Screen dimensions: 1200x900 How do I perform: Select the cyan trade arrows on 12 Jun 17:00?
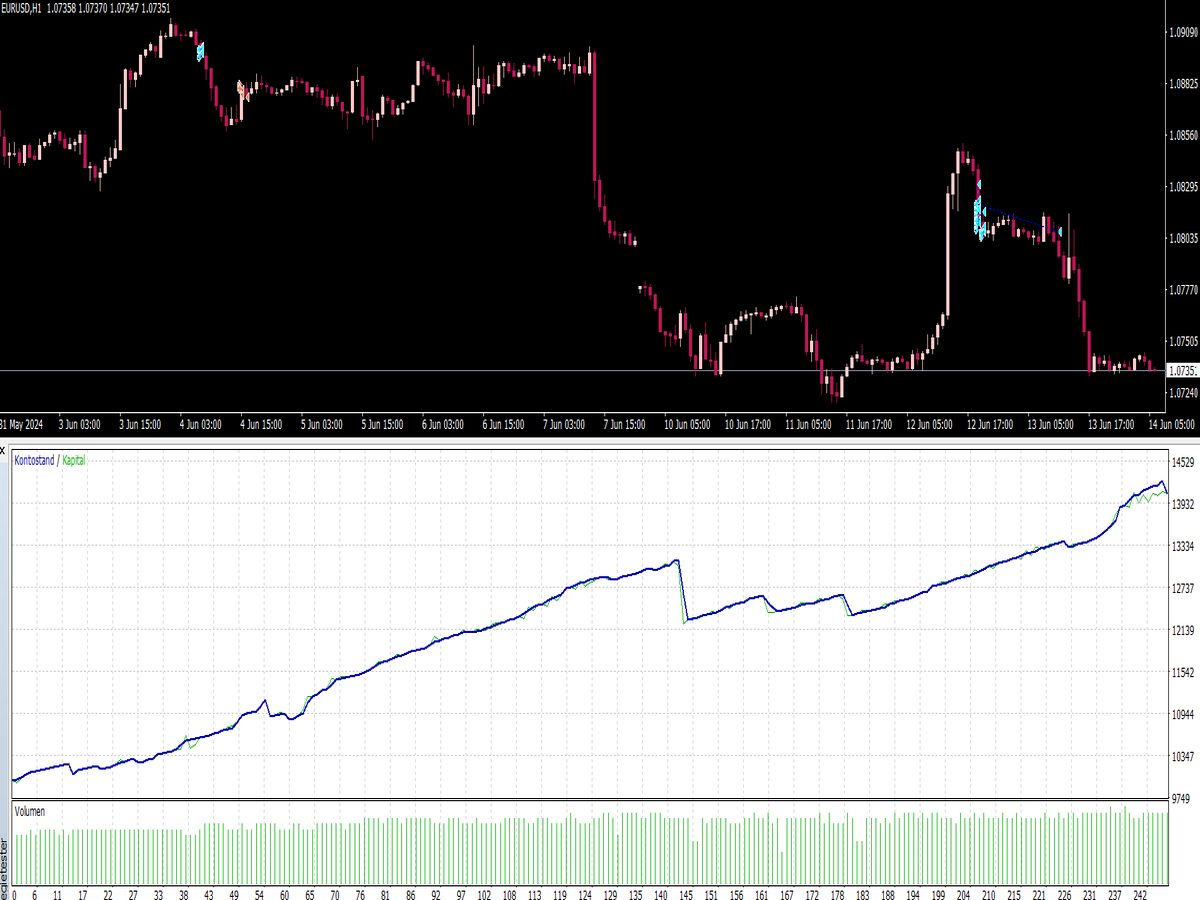point(979,220)
